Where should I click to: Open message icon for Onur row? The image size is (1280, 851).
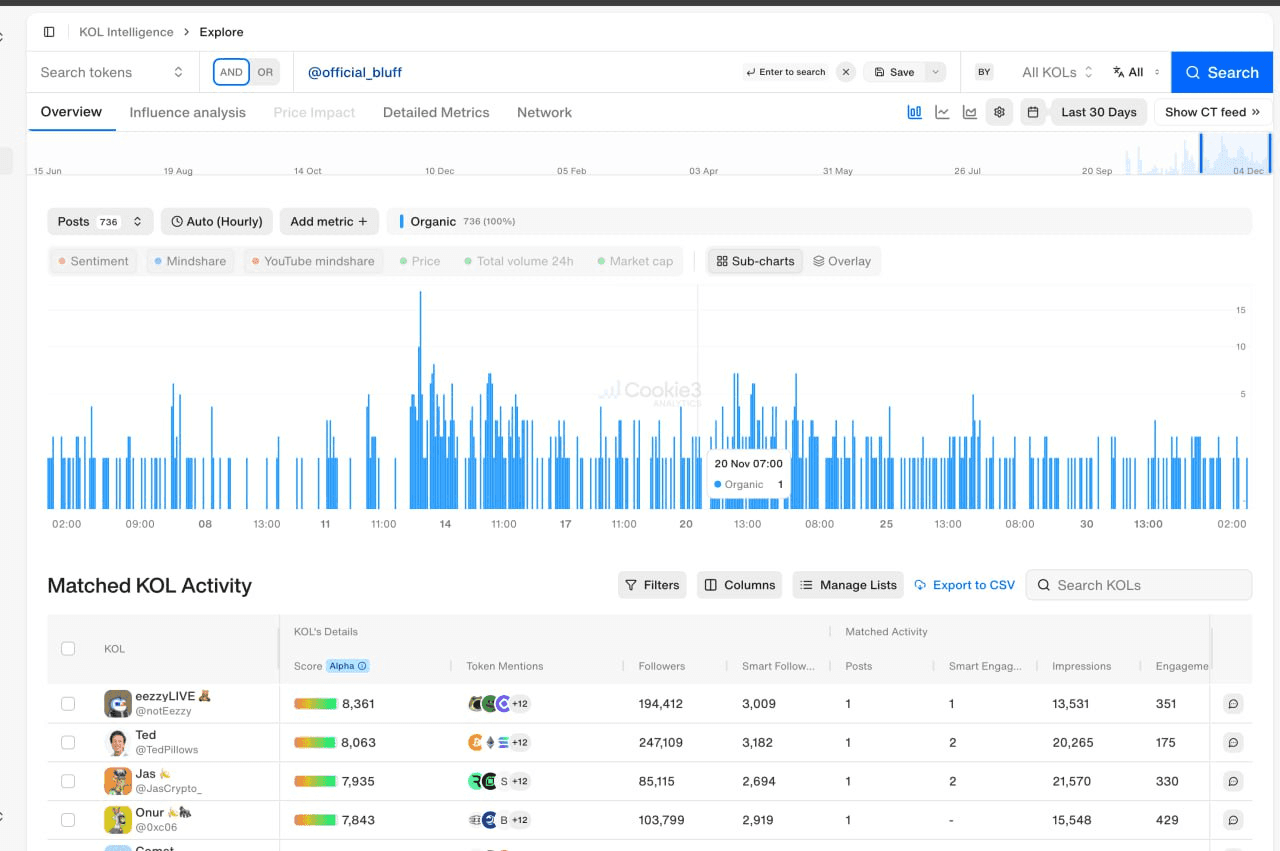click(x=1233, y=820)
